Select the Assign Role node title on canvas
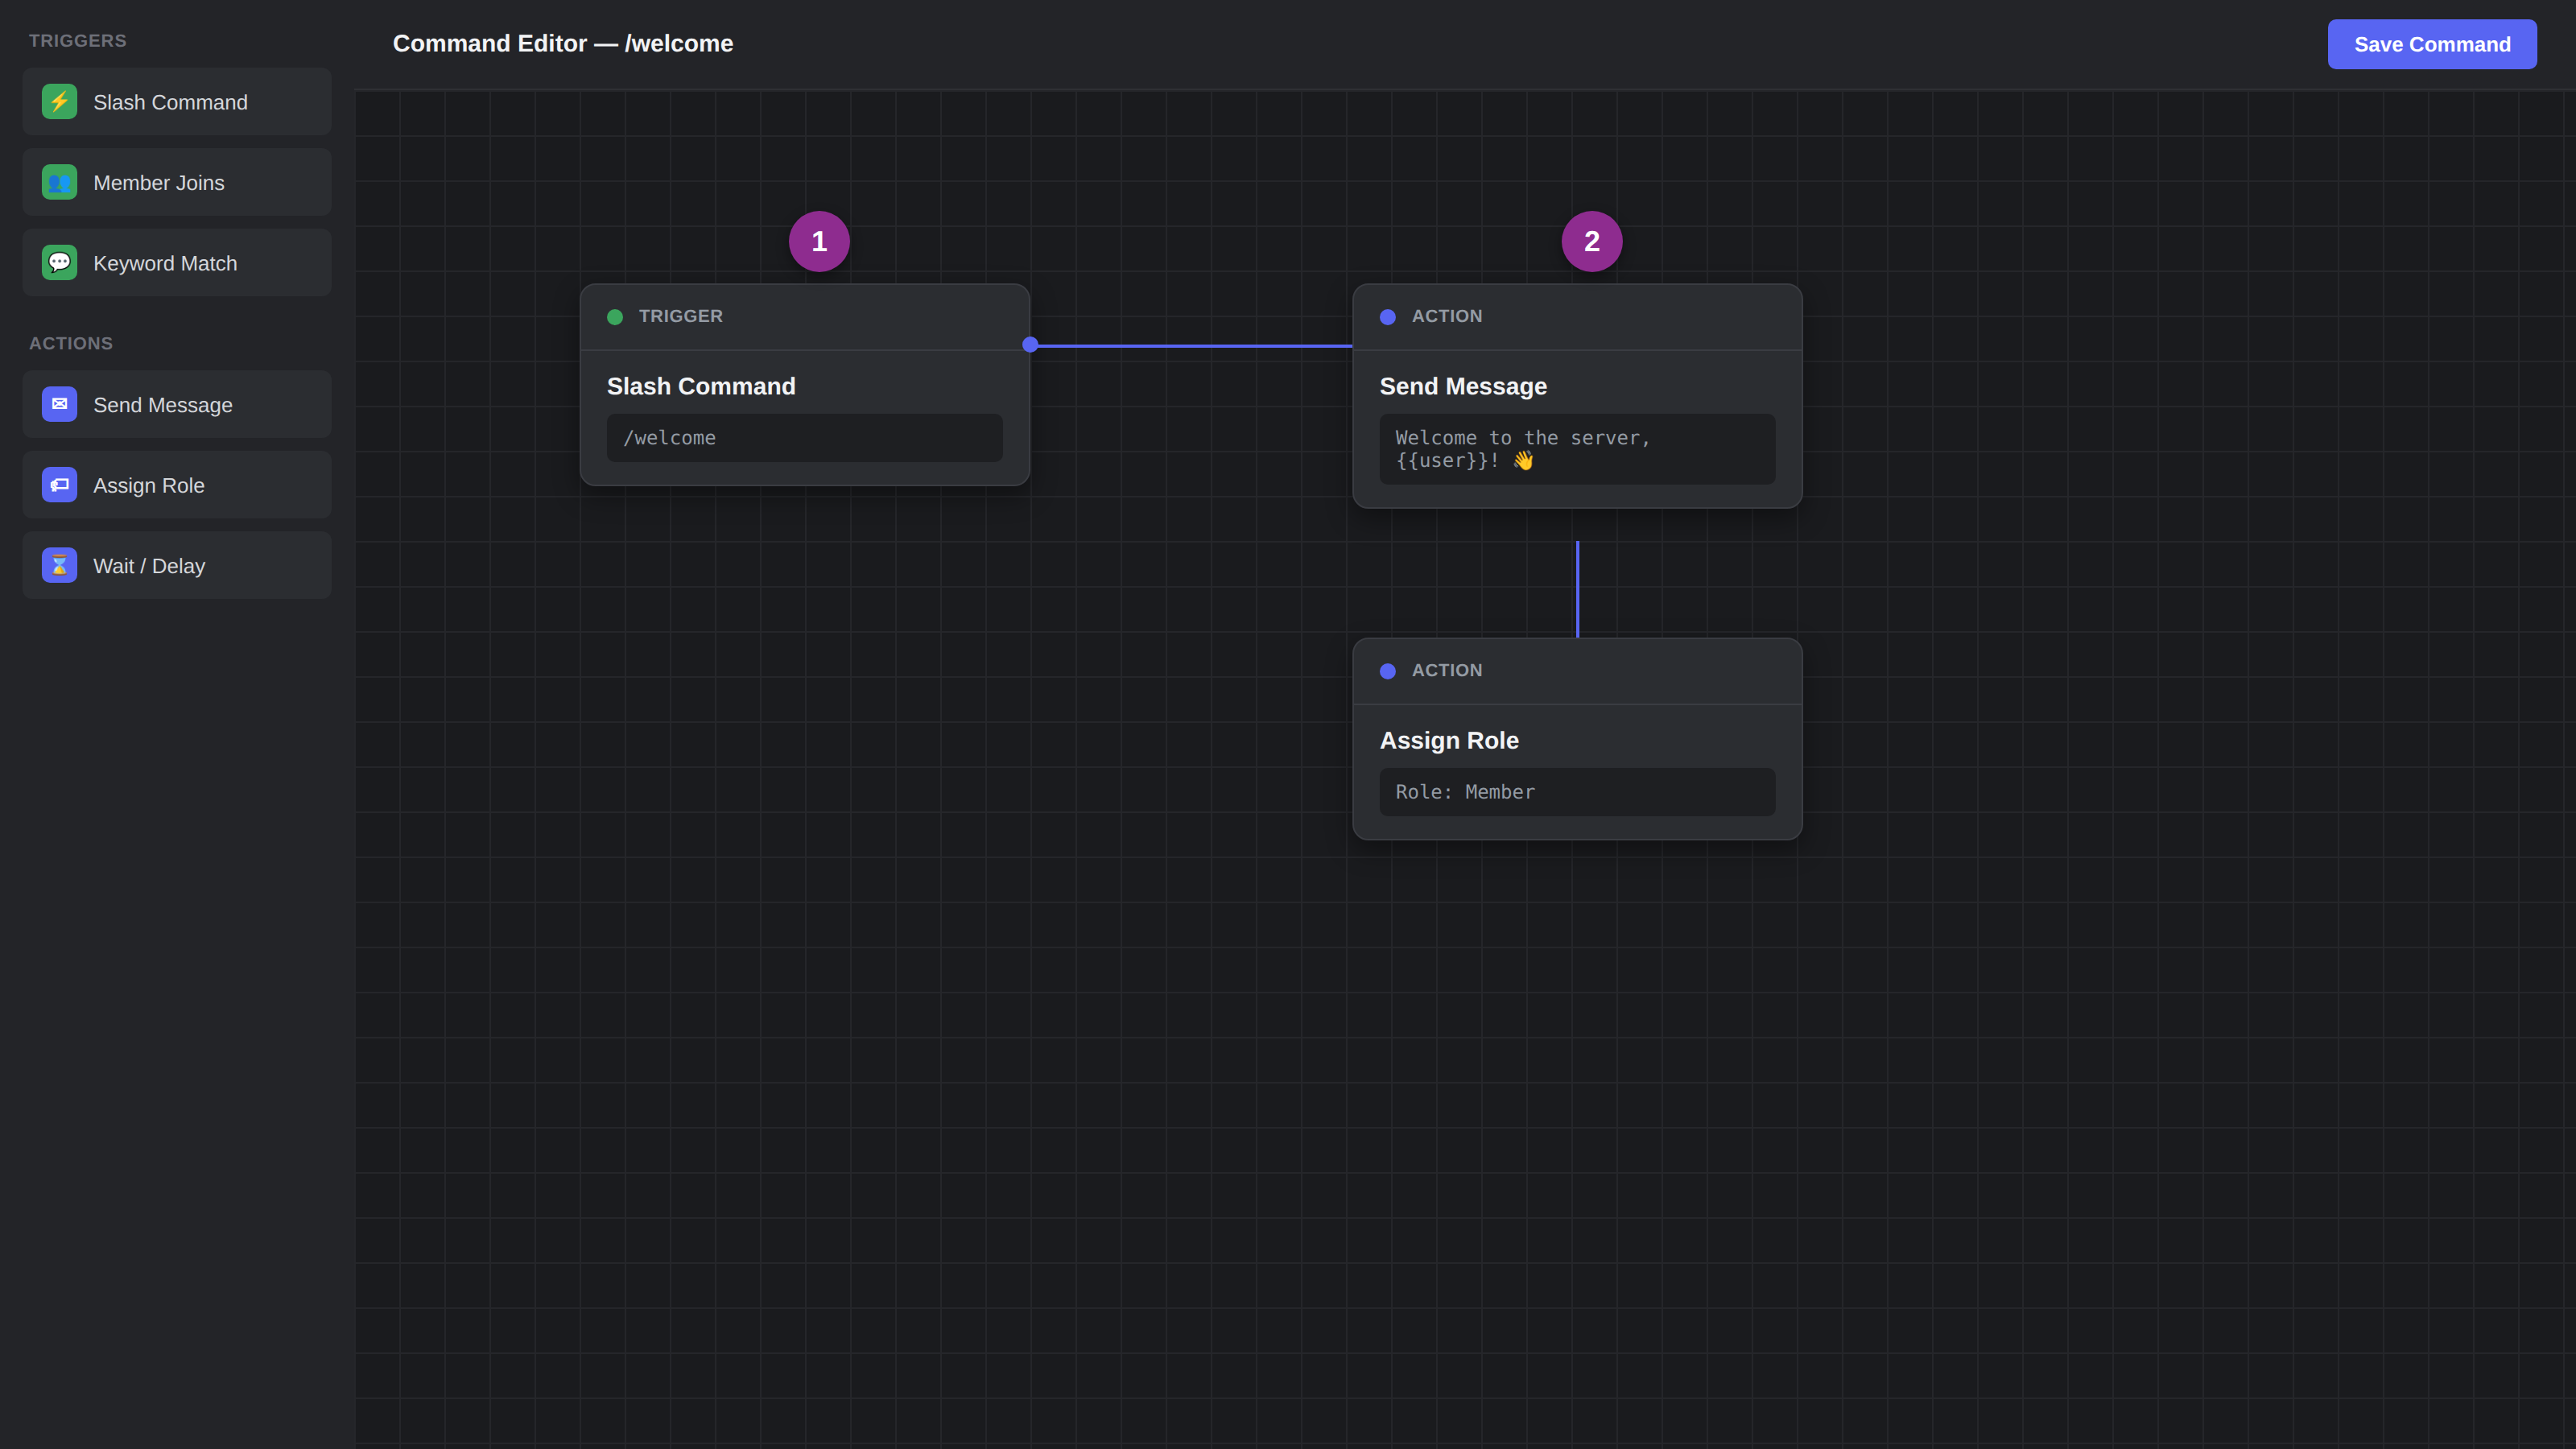Image resolution: width=2576 pixels, height=1449 pixels. 1449,740
